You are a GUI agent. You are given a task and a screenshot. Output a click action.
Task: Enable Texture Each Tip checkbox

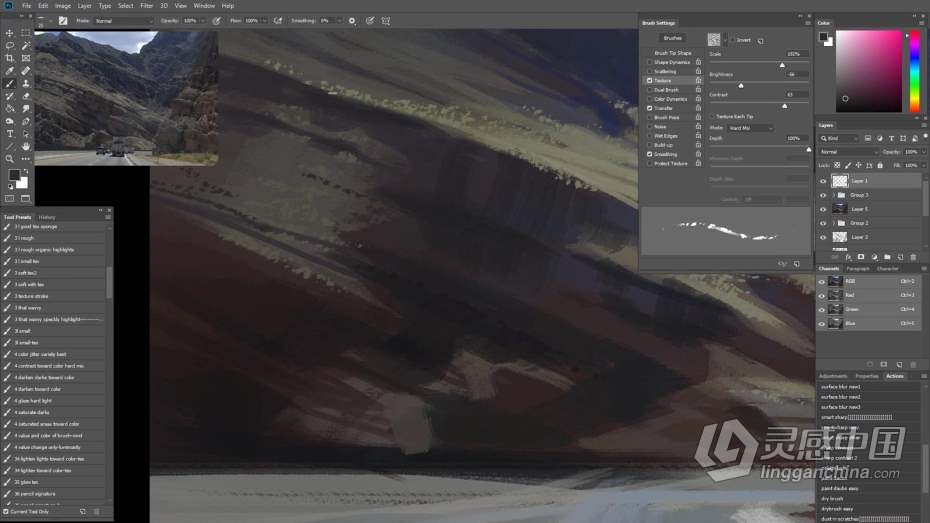point(712,116)
